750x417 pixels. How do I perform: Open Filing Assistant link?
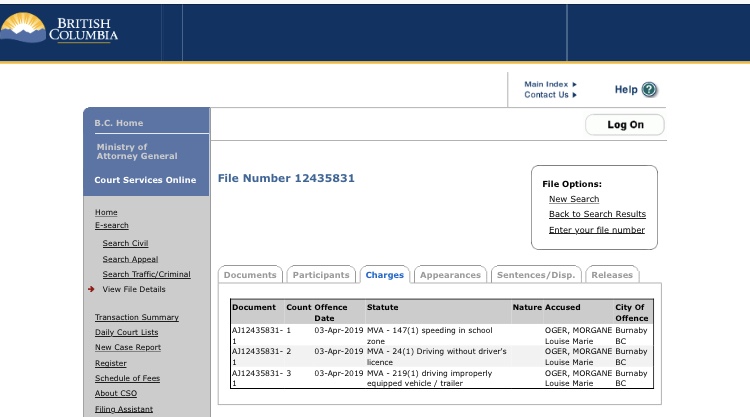click(124, 409)
